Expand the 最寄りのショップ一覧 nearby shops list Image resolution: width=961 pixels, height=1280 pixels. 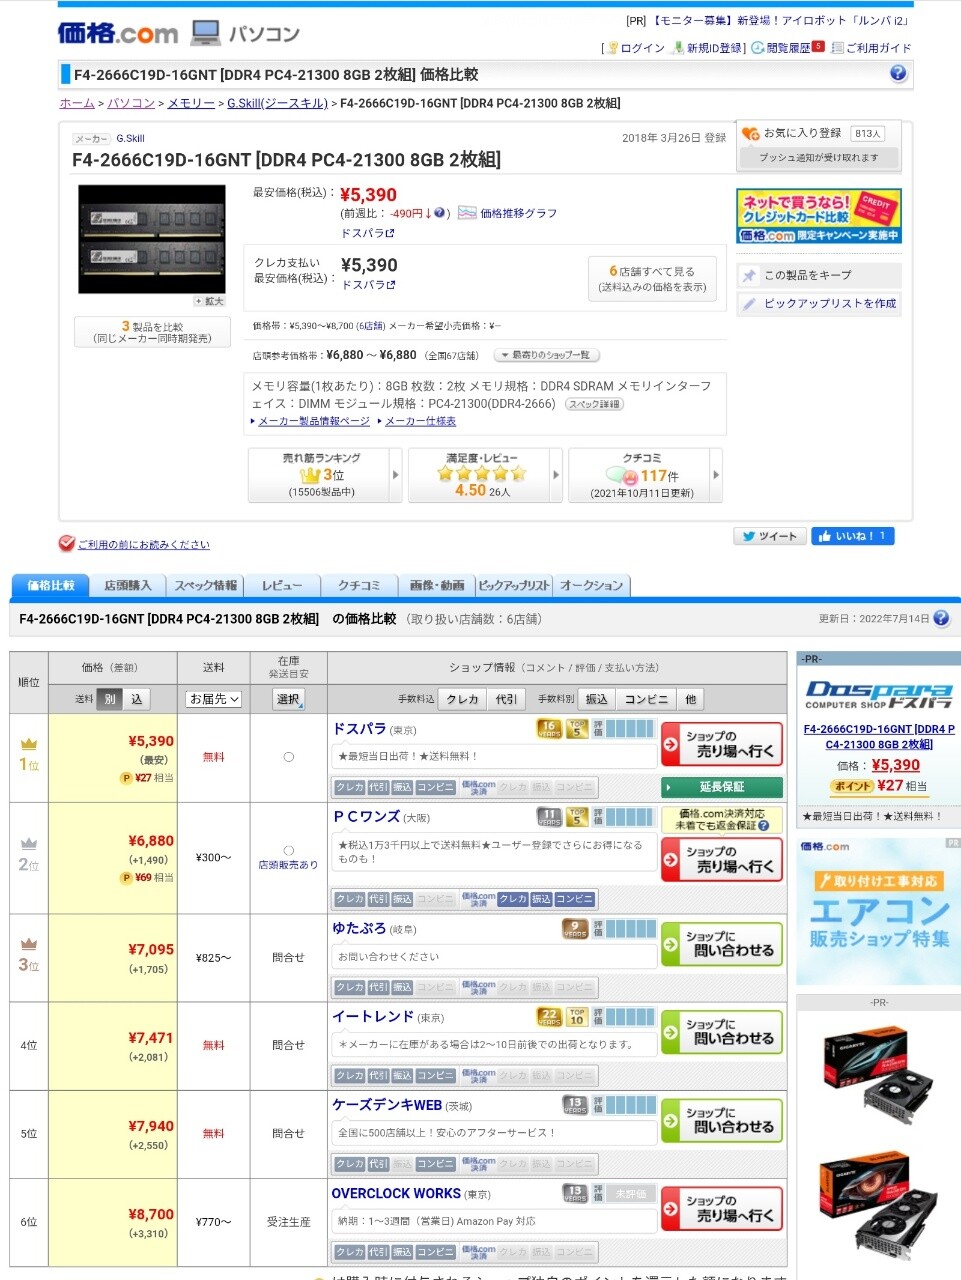[x=546, y=355]
